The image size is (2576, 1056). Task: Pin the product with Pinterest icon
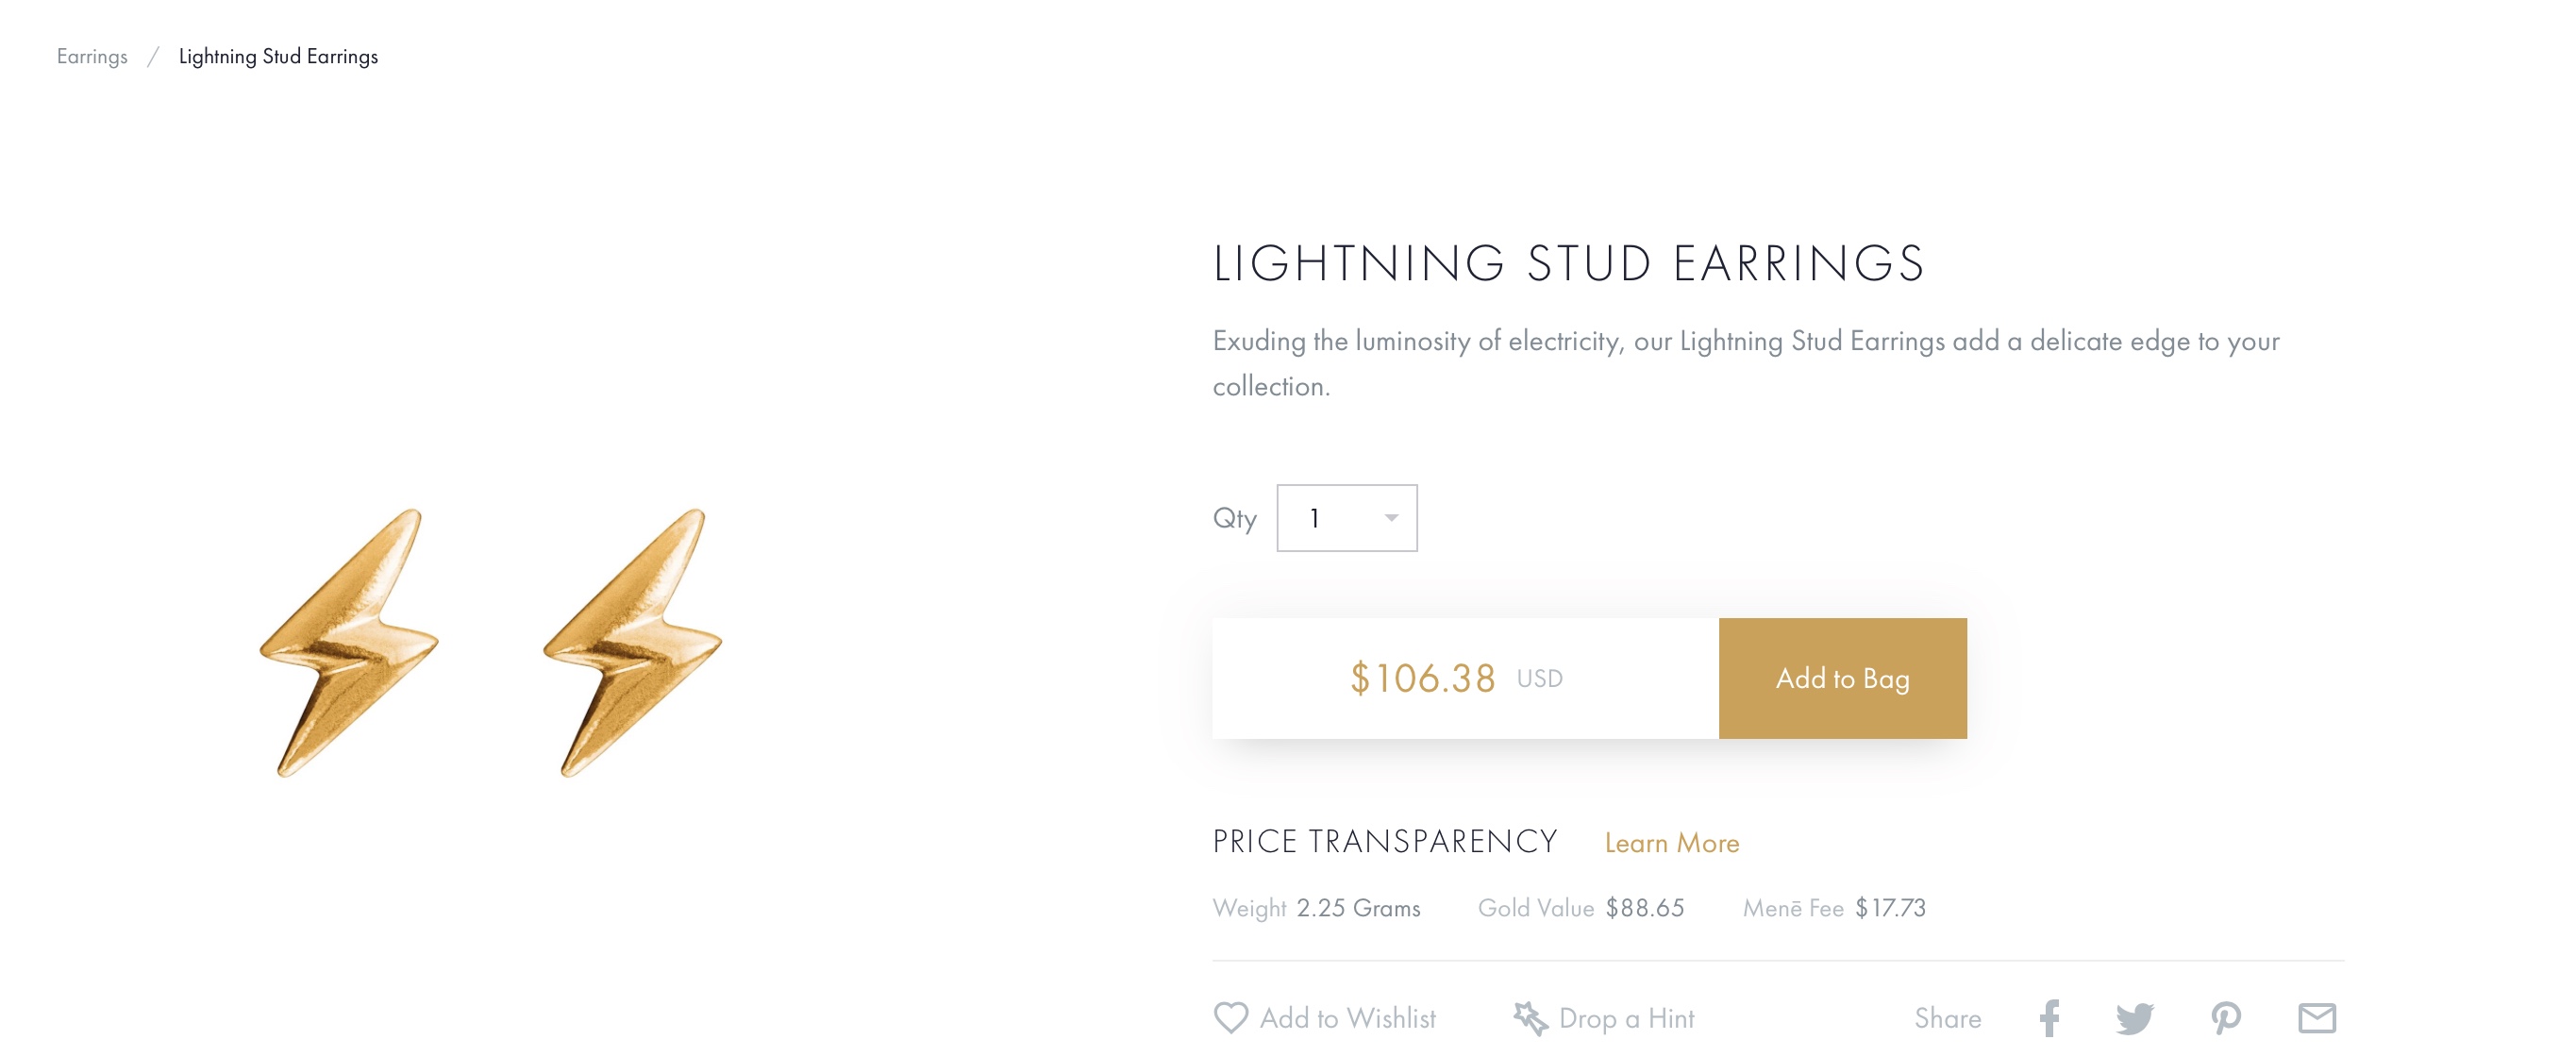click(2225, 1019)
